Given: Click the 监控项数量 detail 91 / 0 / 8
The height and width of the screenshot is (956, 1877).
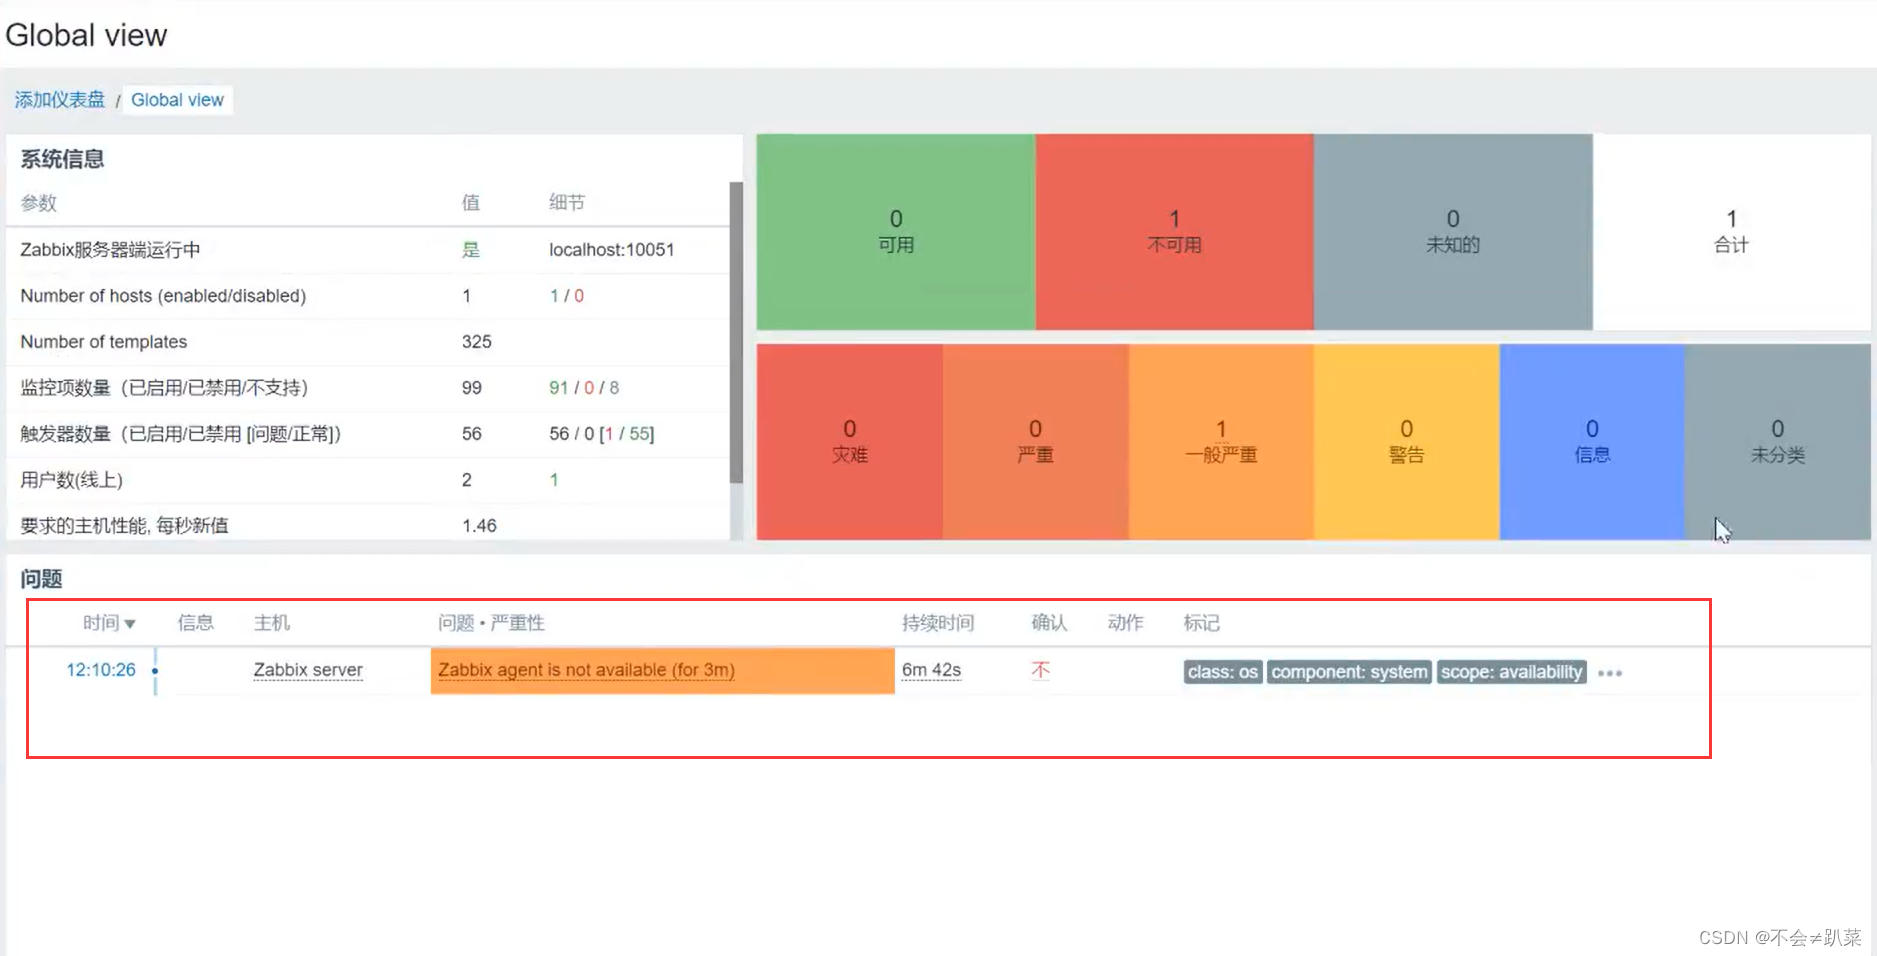Looking at the screenshot, I should point(584,388).
